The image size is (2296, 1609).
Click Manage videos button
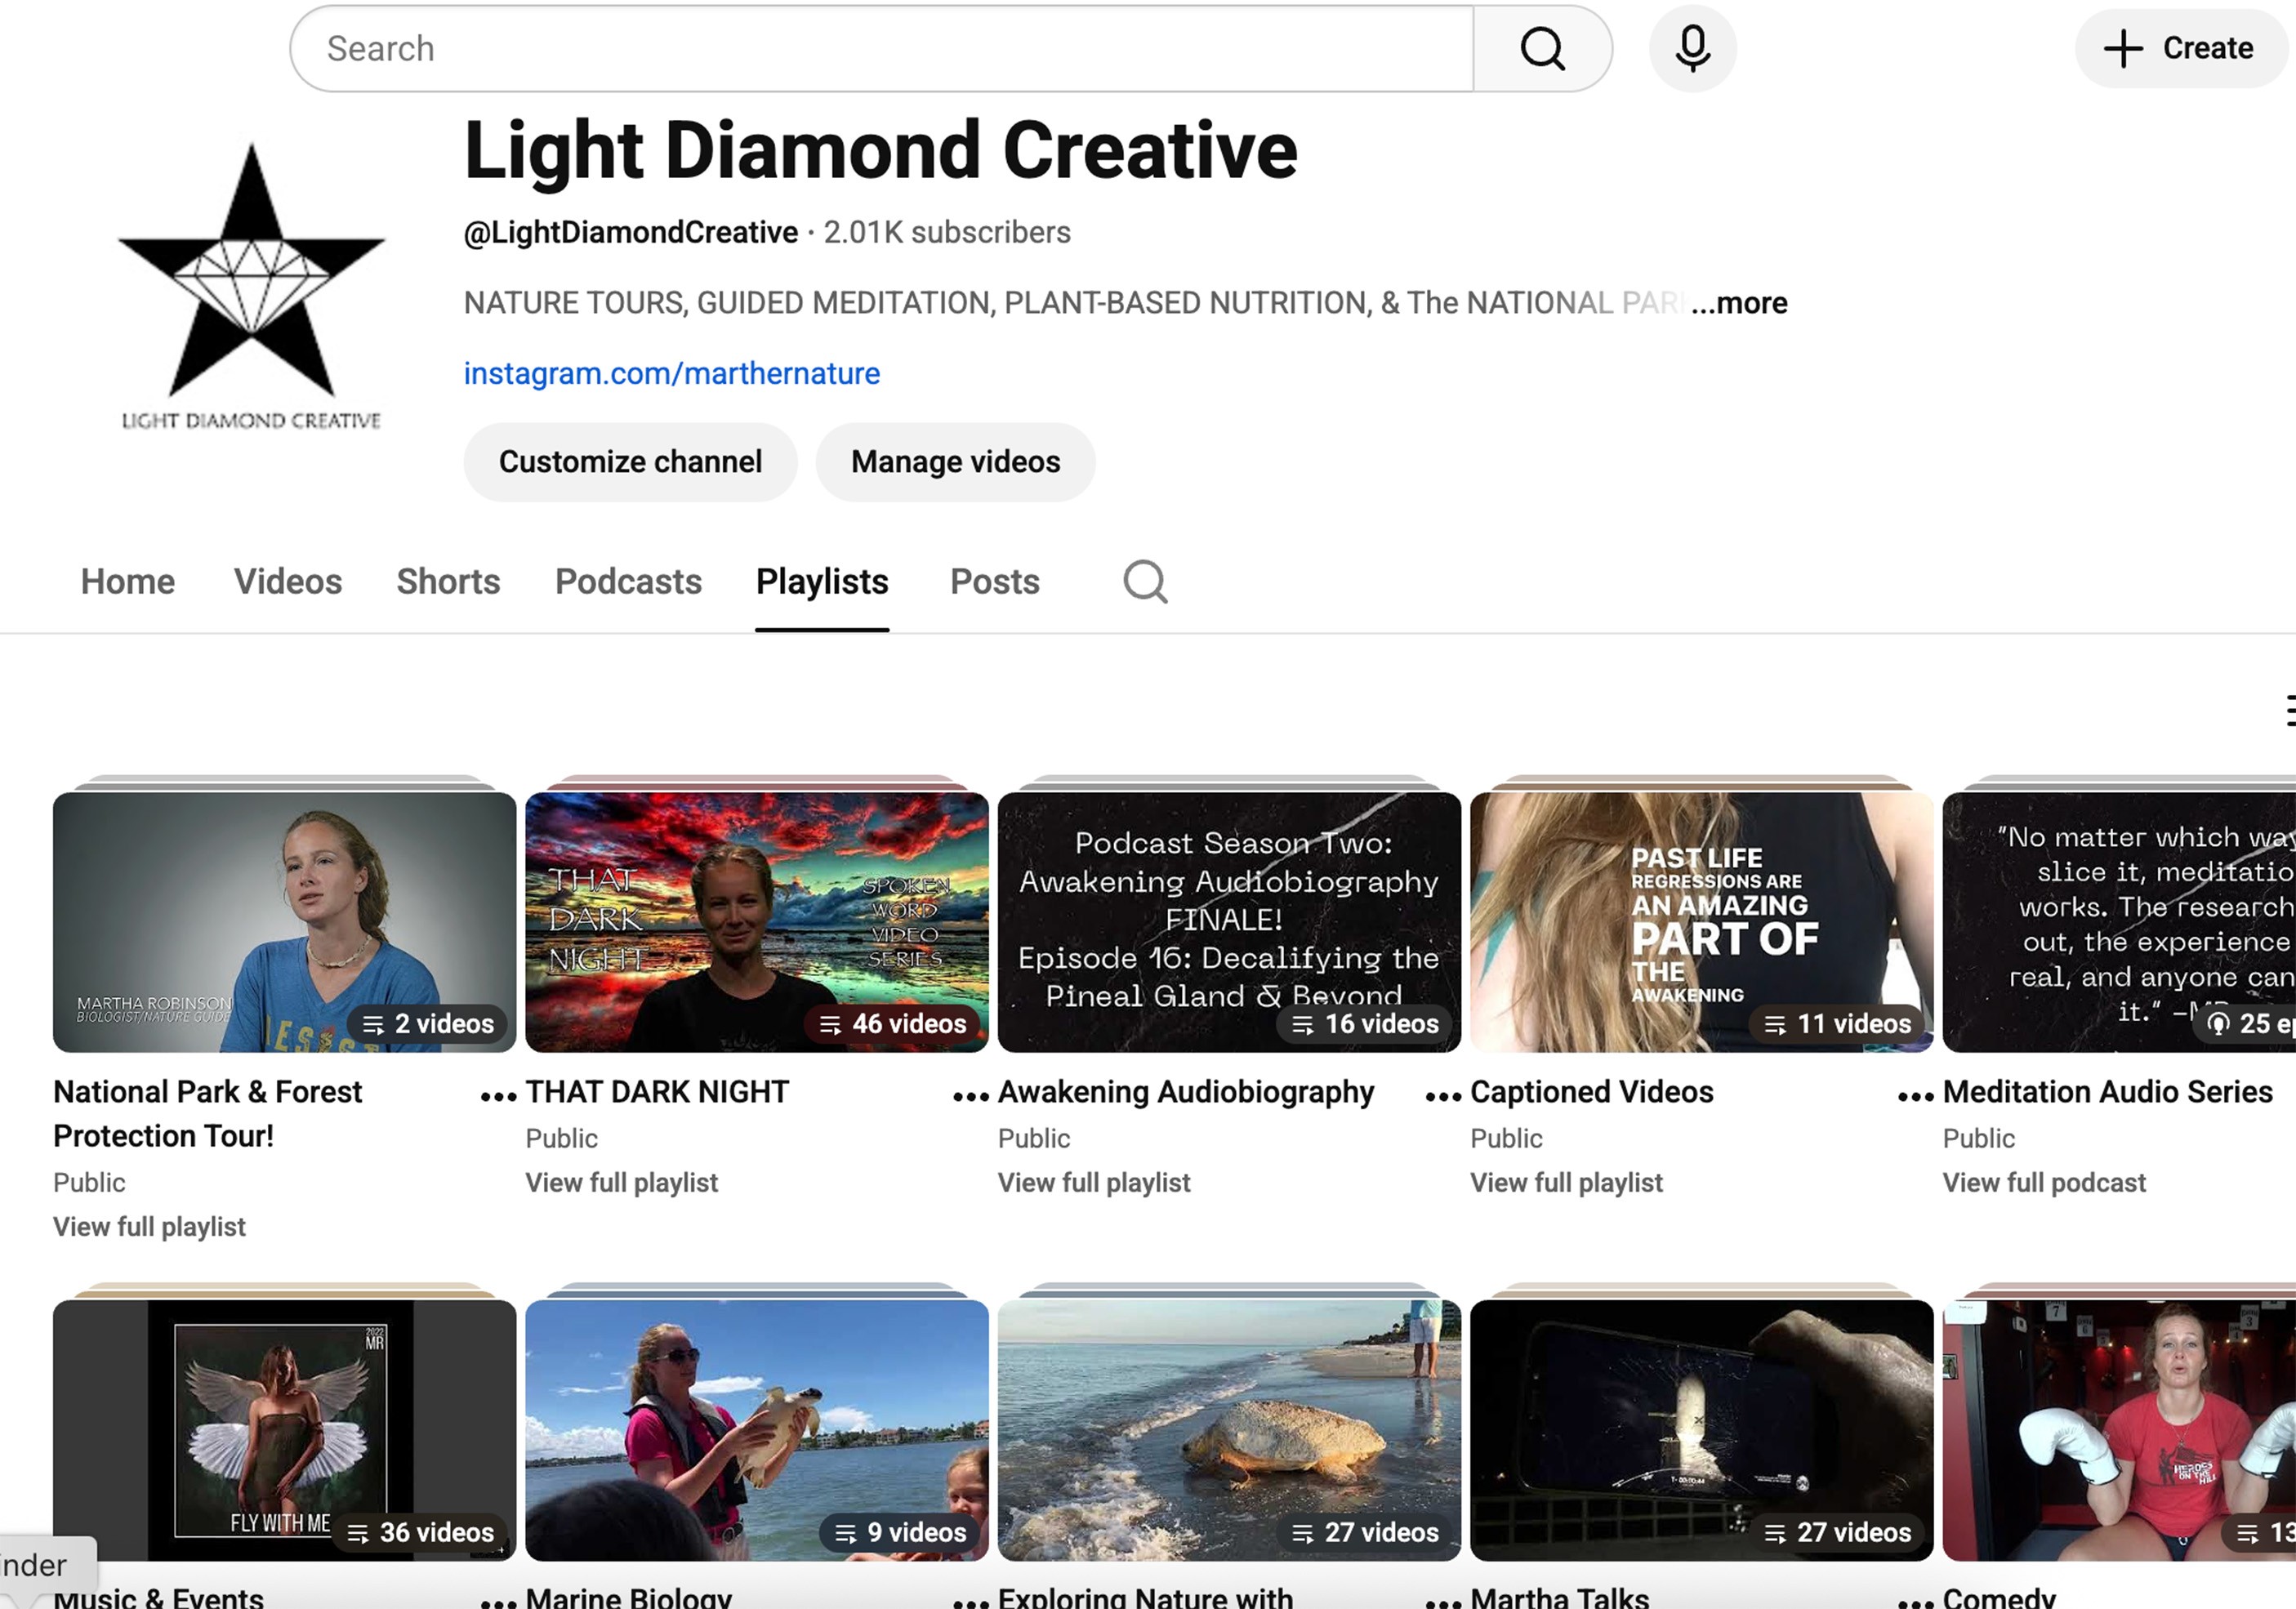[x=955, y=462]
